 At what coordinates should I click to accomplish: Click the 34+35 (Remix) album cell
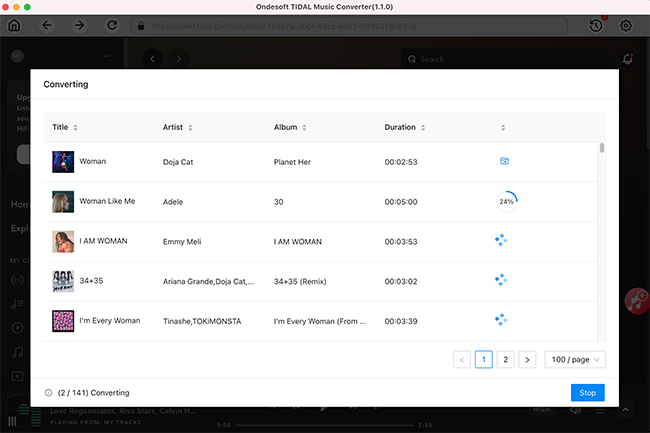(300, 281)
